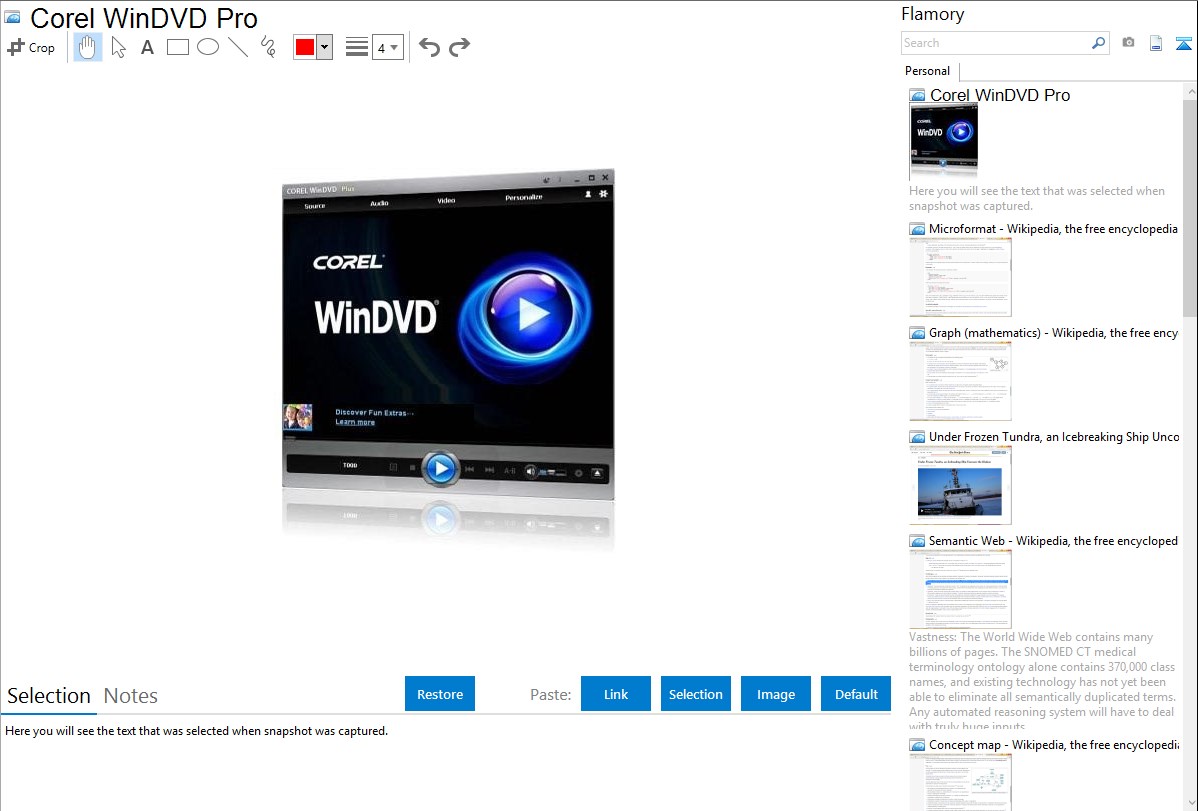The height and width of the screenshot is (811, 1198).
Task: Click 'Concept map - Wikipedia' title
Action: tap(1053, 744)
